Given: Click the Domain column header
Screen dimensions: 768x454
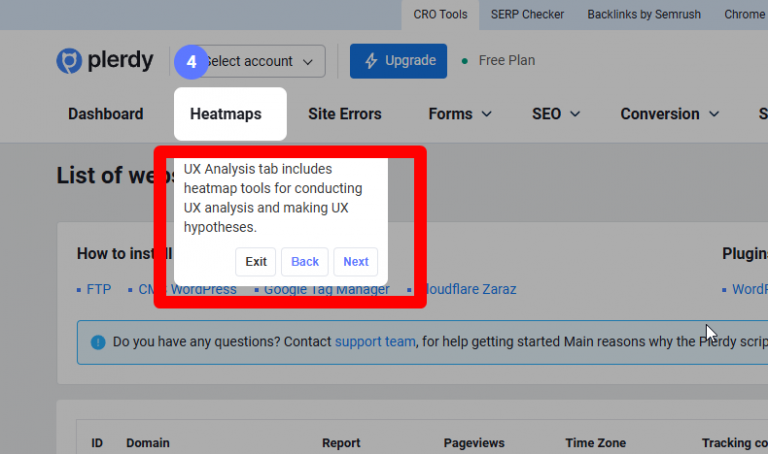Looking at the screenshot, I should [148, 443].
